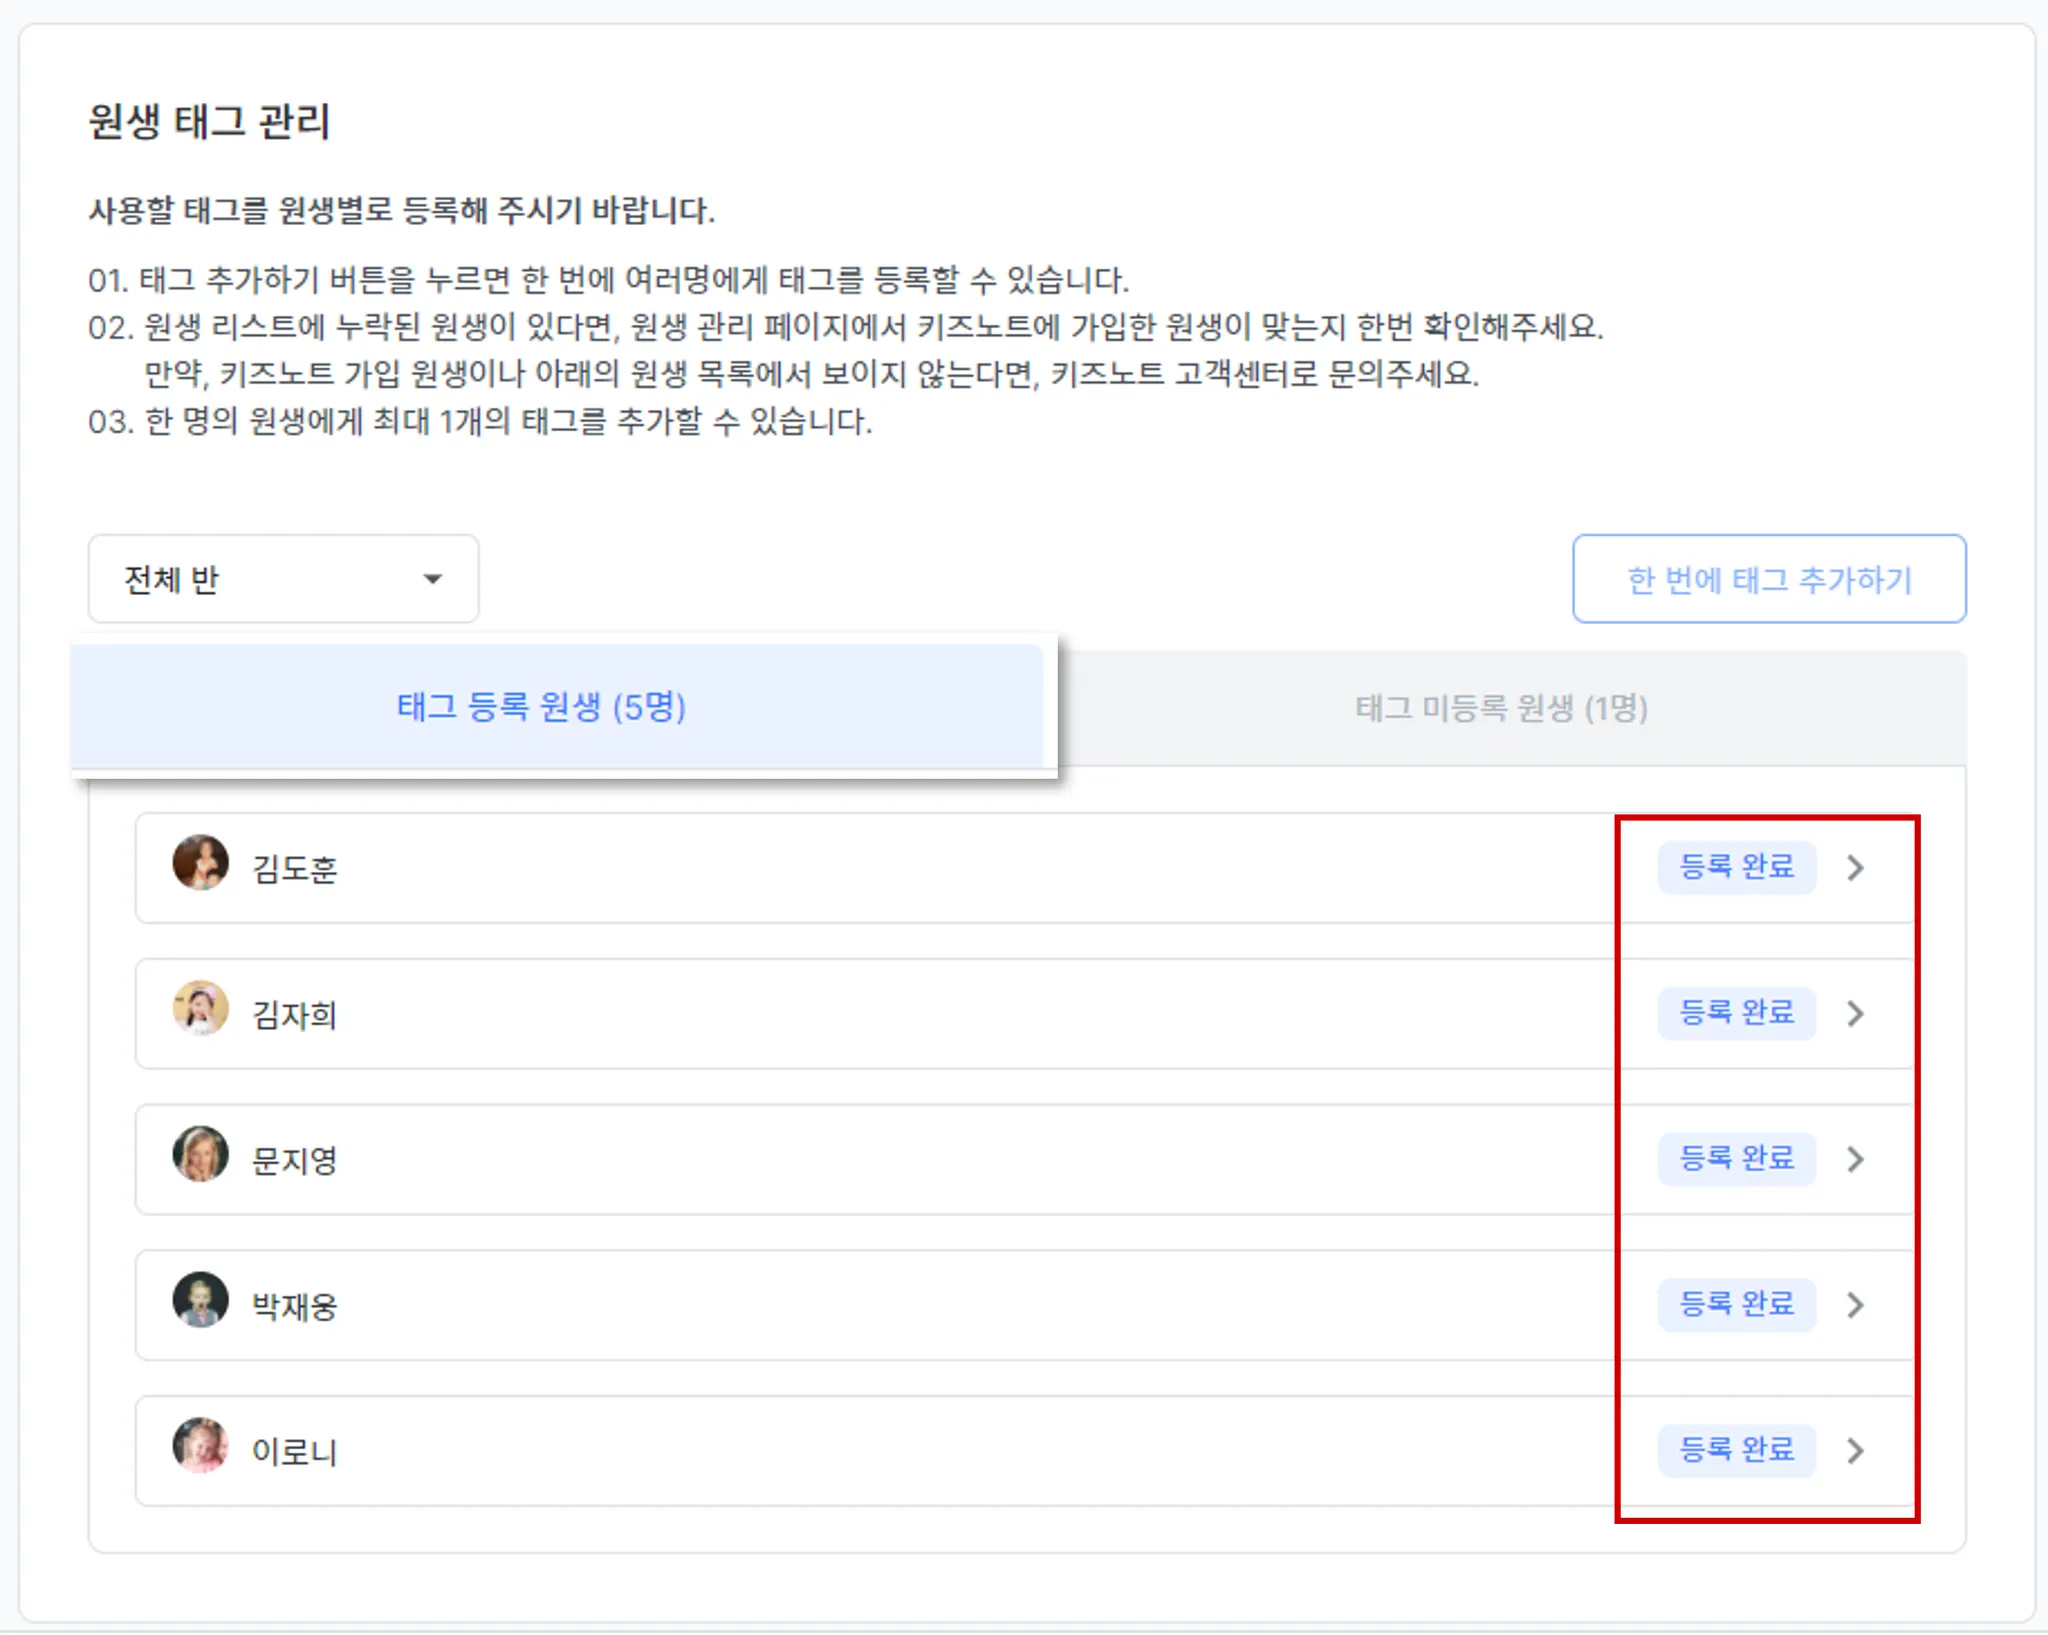Expand 김도훈 row with chevron arrow

point(1856,867)
